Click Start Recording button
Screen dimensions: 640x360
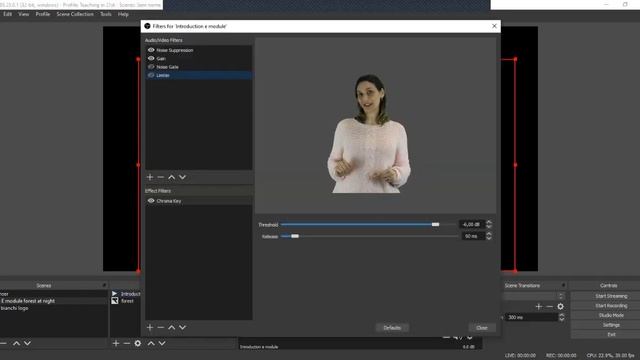pos(611,306)
